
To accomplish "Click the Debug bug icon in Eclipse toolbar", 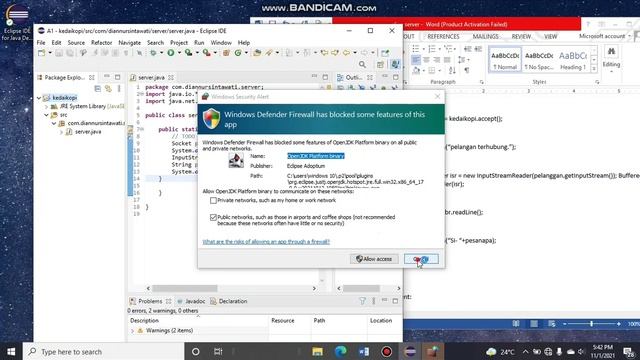I will pyautogui.click(x=153, y=53).
